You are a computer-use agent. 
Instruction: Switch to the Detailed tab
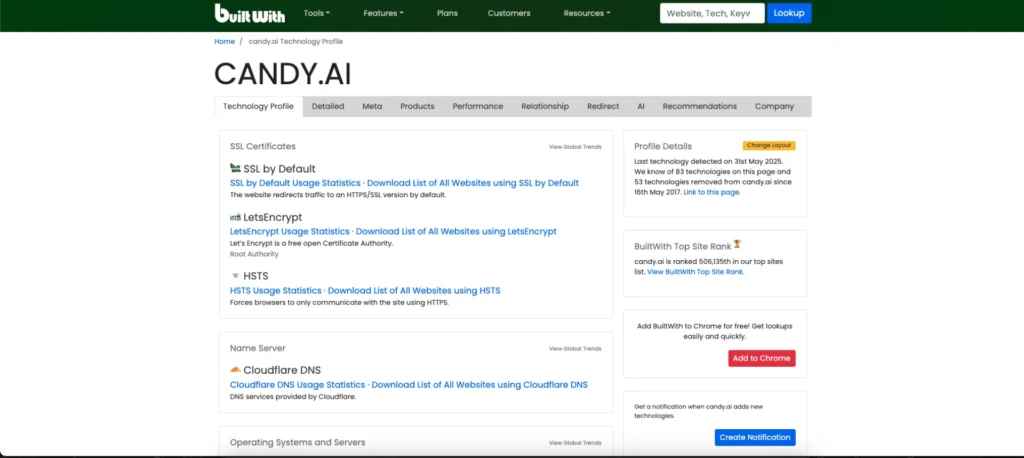click(328, 106)
